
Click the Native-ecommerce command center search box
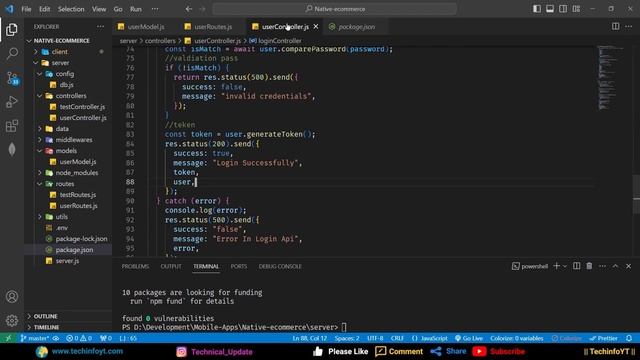[335, 9]
